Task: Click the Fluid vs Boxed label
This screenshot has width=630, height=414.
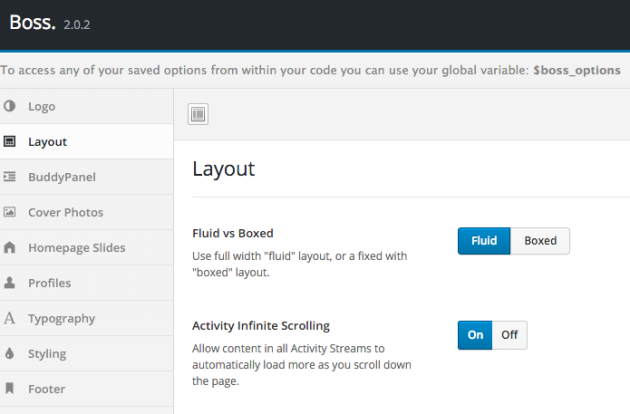Action: [x=233, y=233]
